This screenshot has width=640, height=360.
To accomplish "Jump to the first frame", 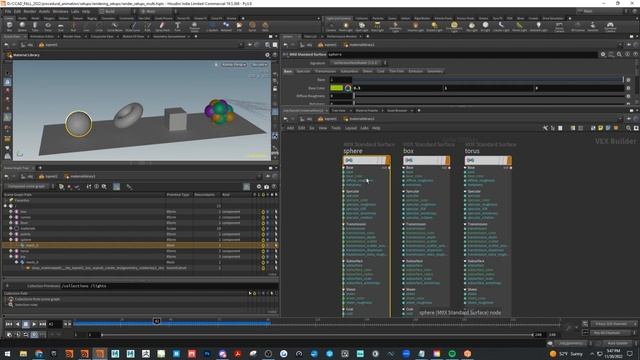I will coord(9,324).
